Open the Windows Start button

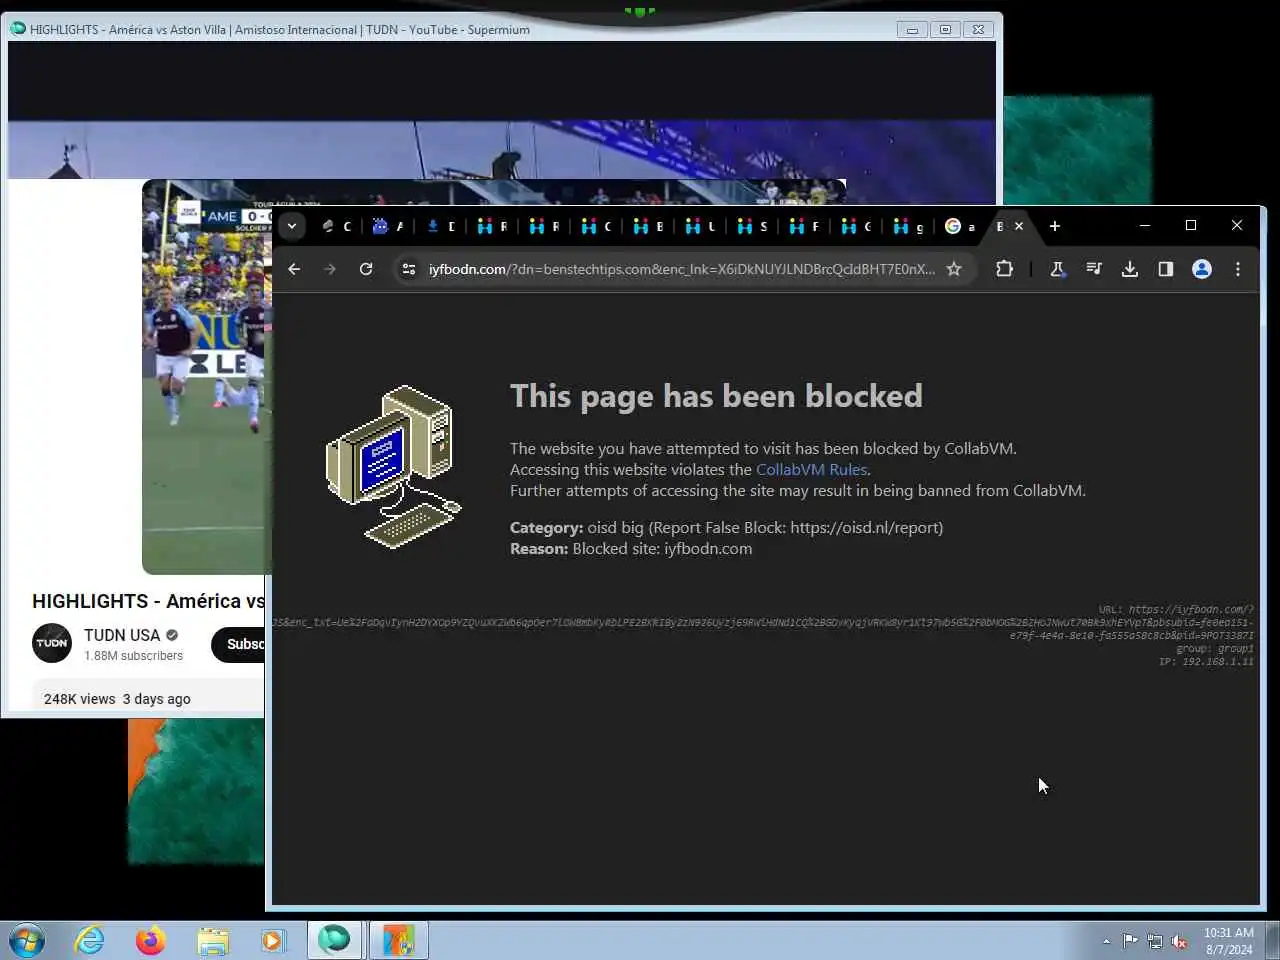click(26, 941)
